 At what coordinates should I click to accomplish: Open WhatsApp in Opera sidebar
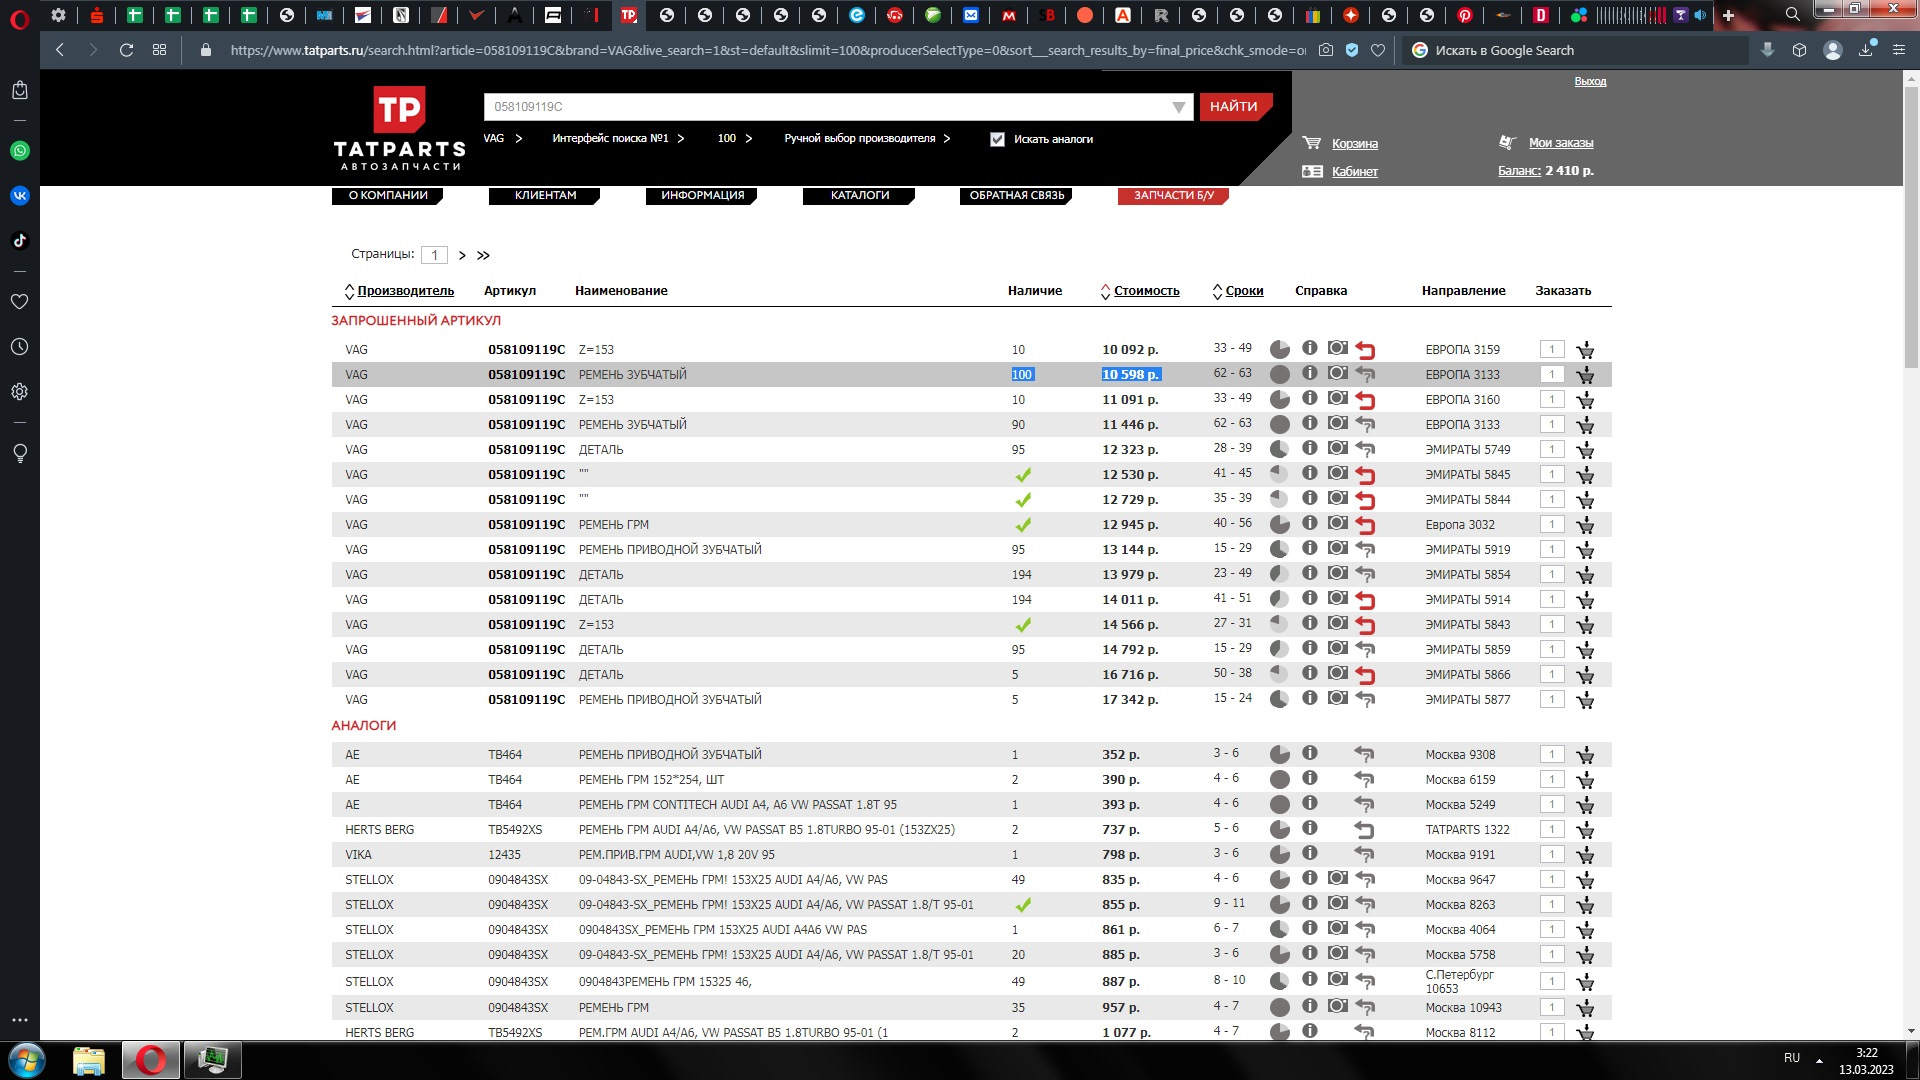click(20, 151)
